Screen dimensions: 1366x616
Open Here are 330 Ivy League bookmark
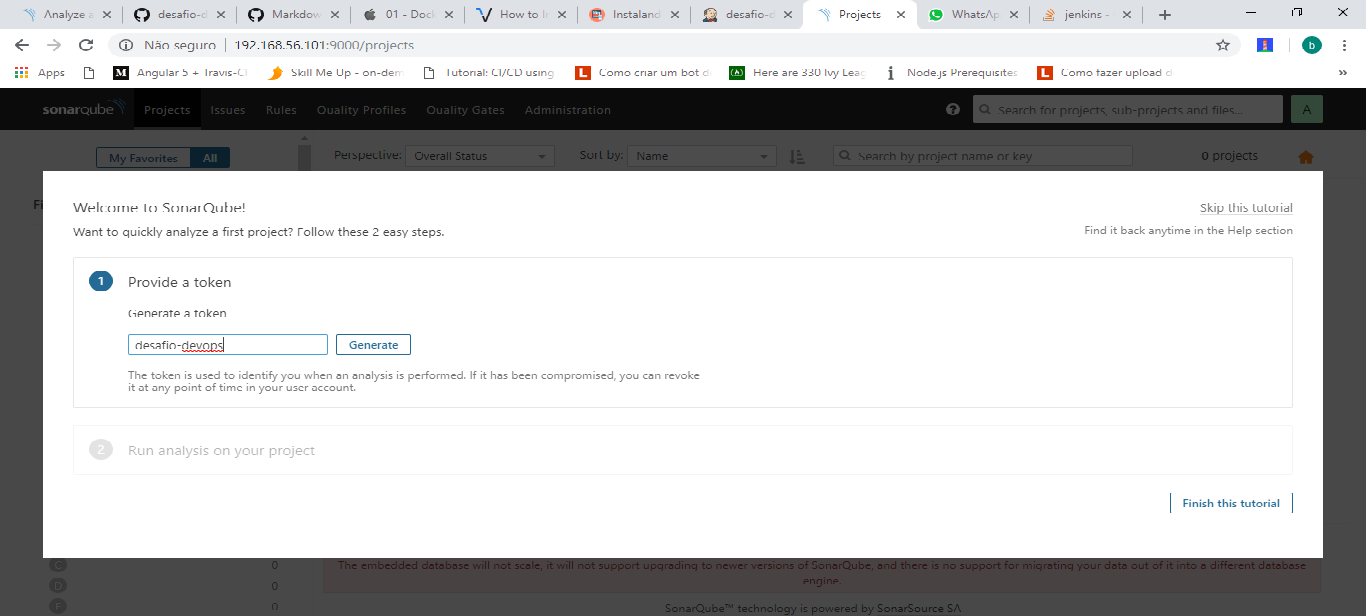point(797,72)
